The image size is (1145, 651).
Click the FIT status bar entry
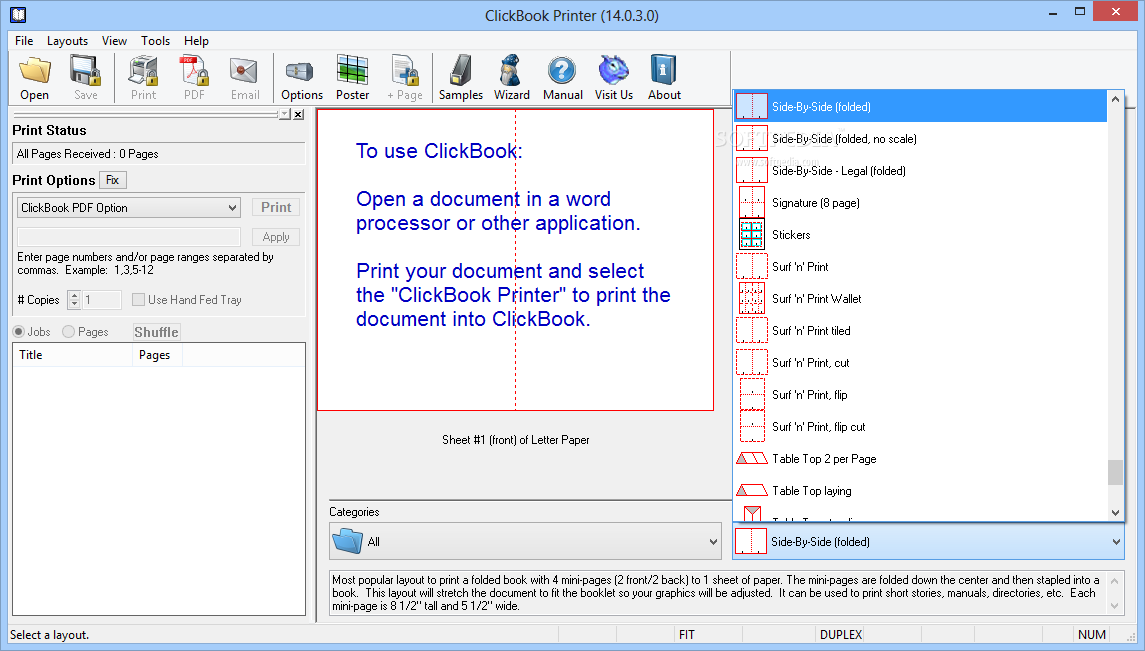(x=686, y=634)
